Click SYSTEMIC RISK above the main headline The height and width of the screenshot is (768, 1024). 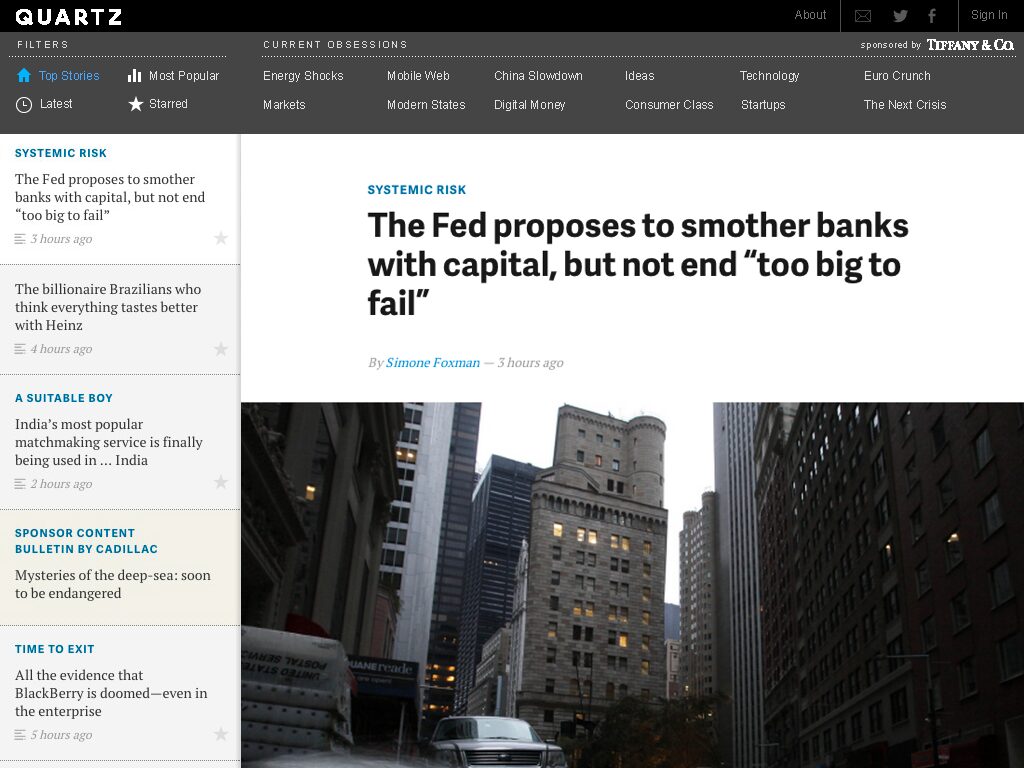coord(417,189)
